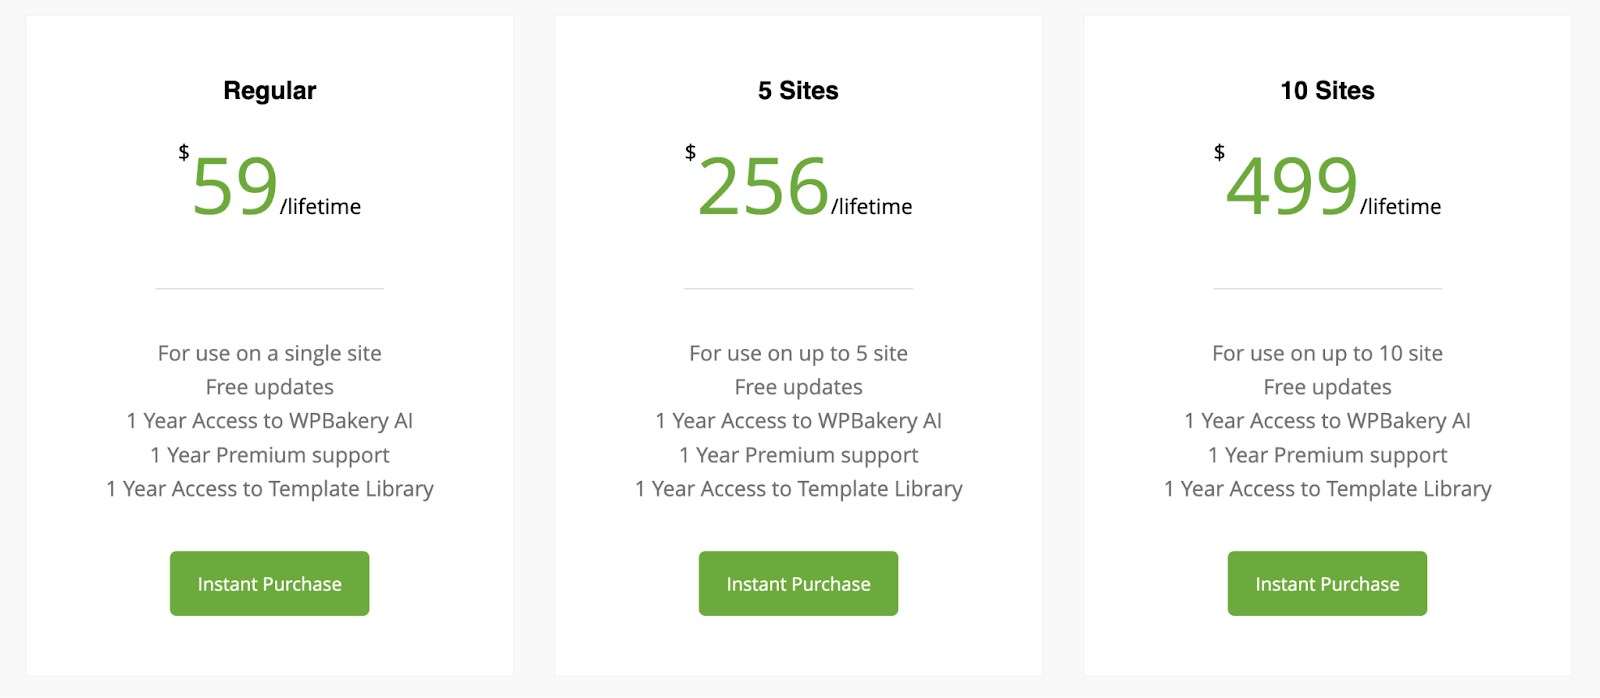Select the Regular plan title
This screenshot has width=1600, height=698.
(x=268, y=91)
